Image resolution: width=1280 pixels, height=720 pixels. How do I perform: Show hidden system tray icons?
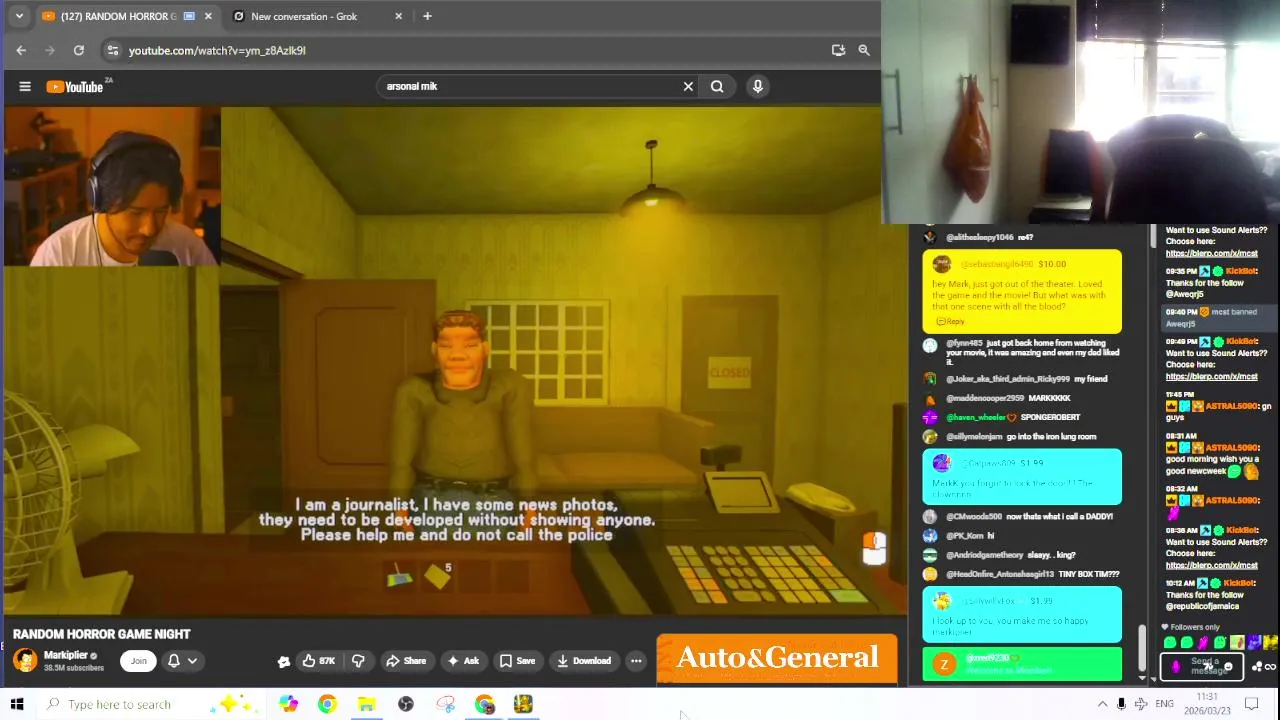[x=1102, y=704]
